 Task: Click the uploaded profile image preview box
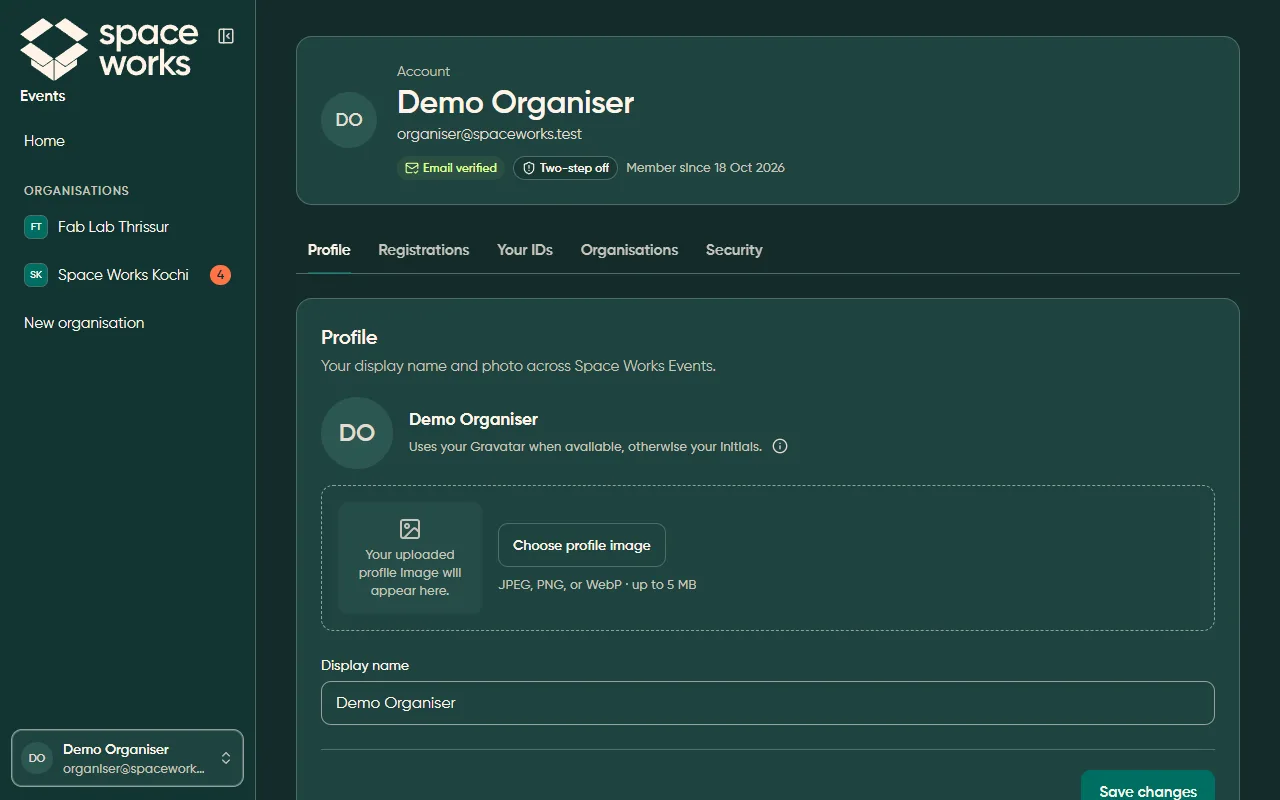[410, 558]
